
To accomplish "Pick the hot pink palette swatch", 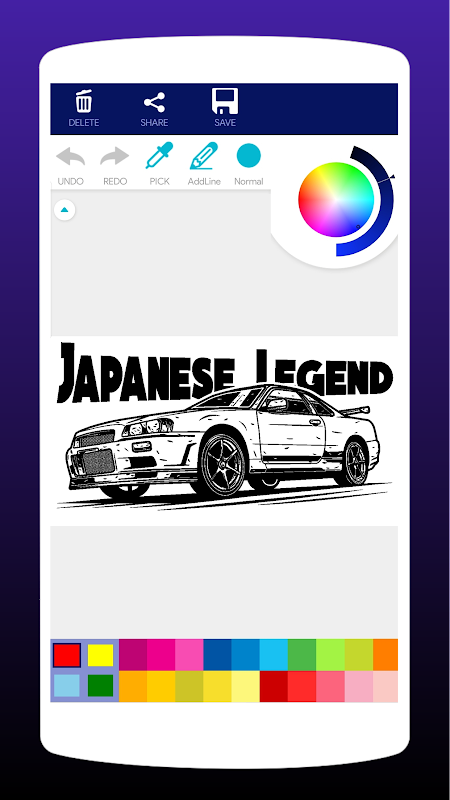I will pos(161,655).
